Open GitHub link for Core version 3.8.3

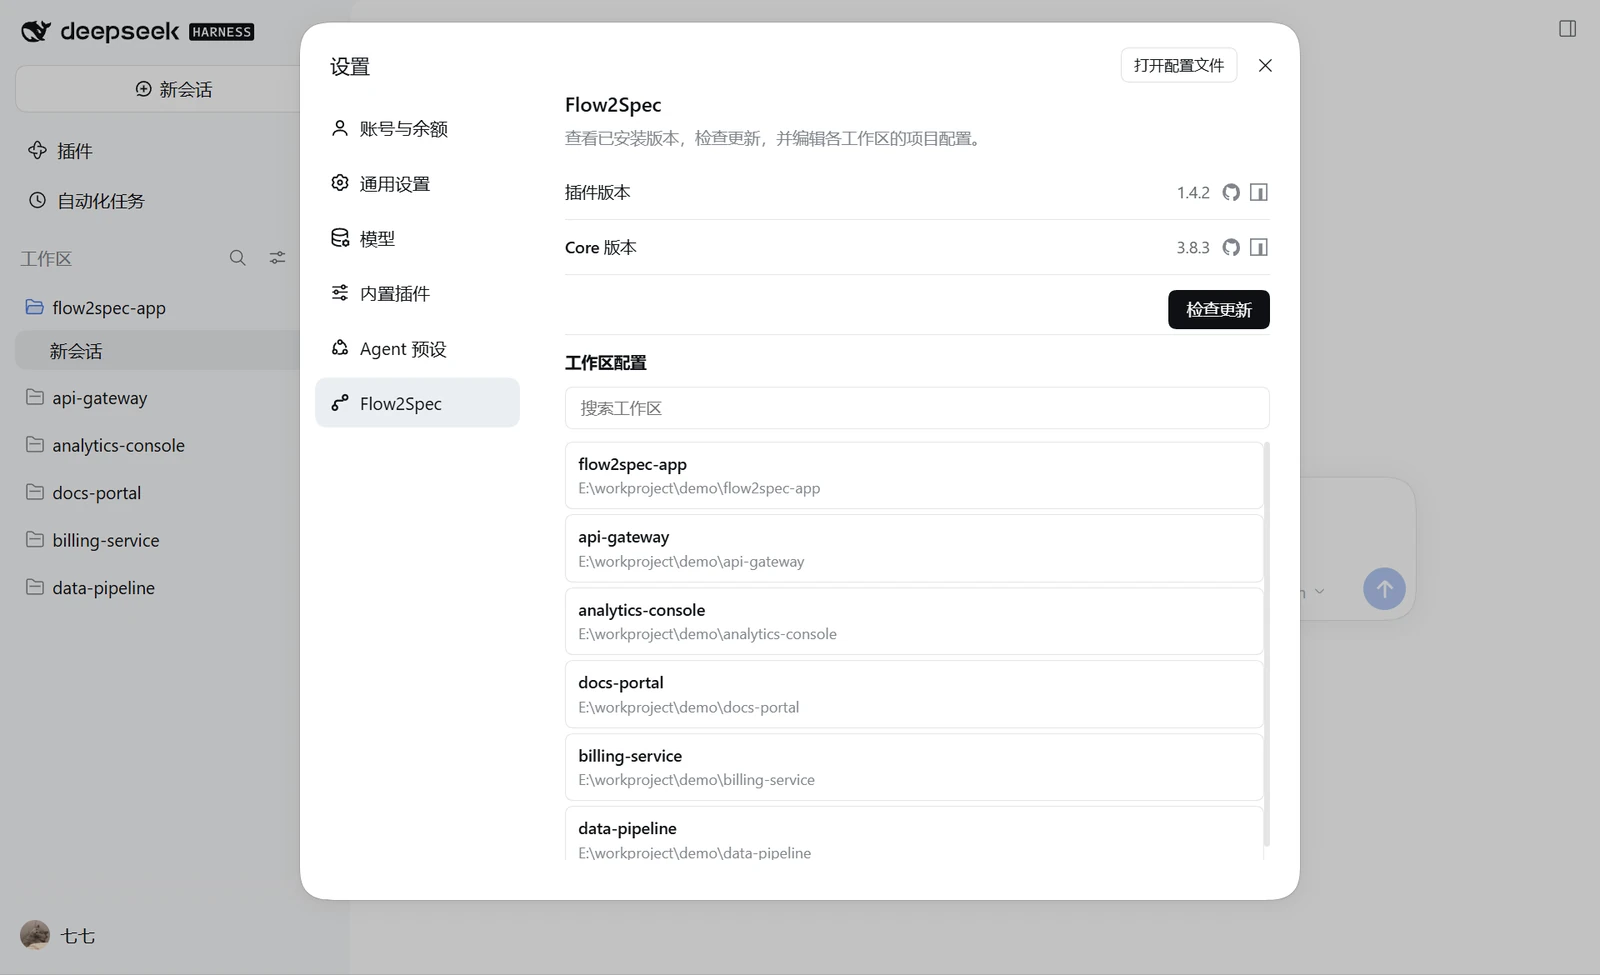click(1231, 247)
